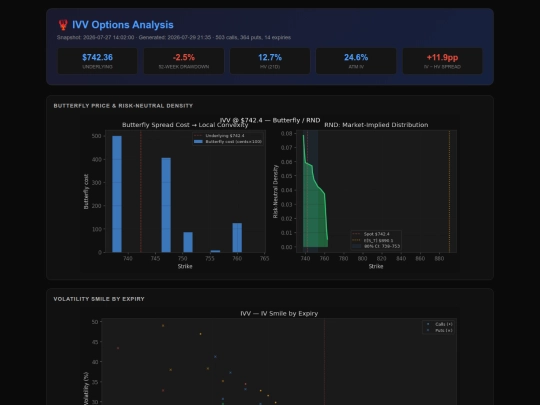
Task: Click the Strike axis label under butterfly chart
Action: coord(185,266)
